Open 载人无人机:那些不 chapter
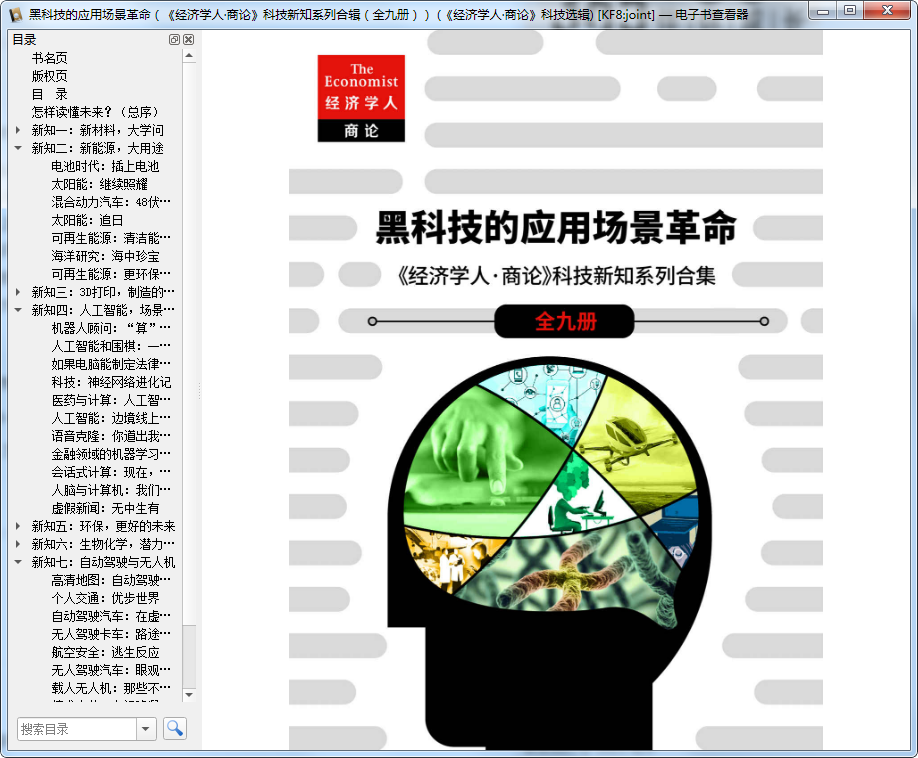This screenshot has height=758, width=918. [111, 688]
